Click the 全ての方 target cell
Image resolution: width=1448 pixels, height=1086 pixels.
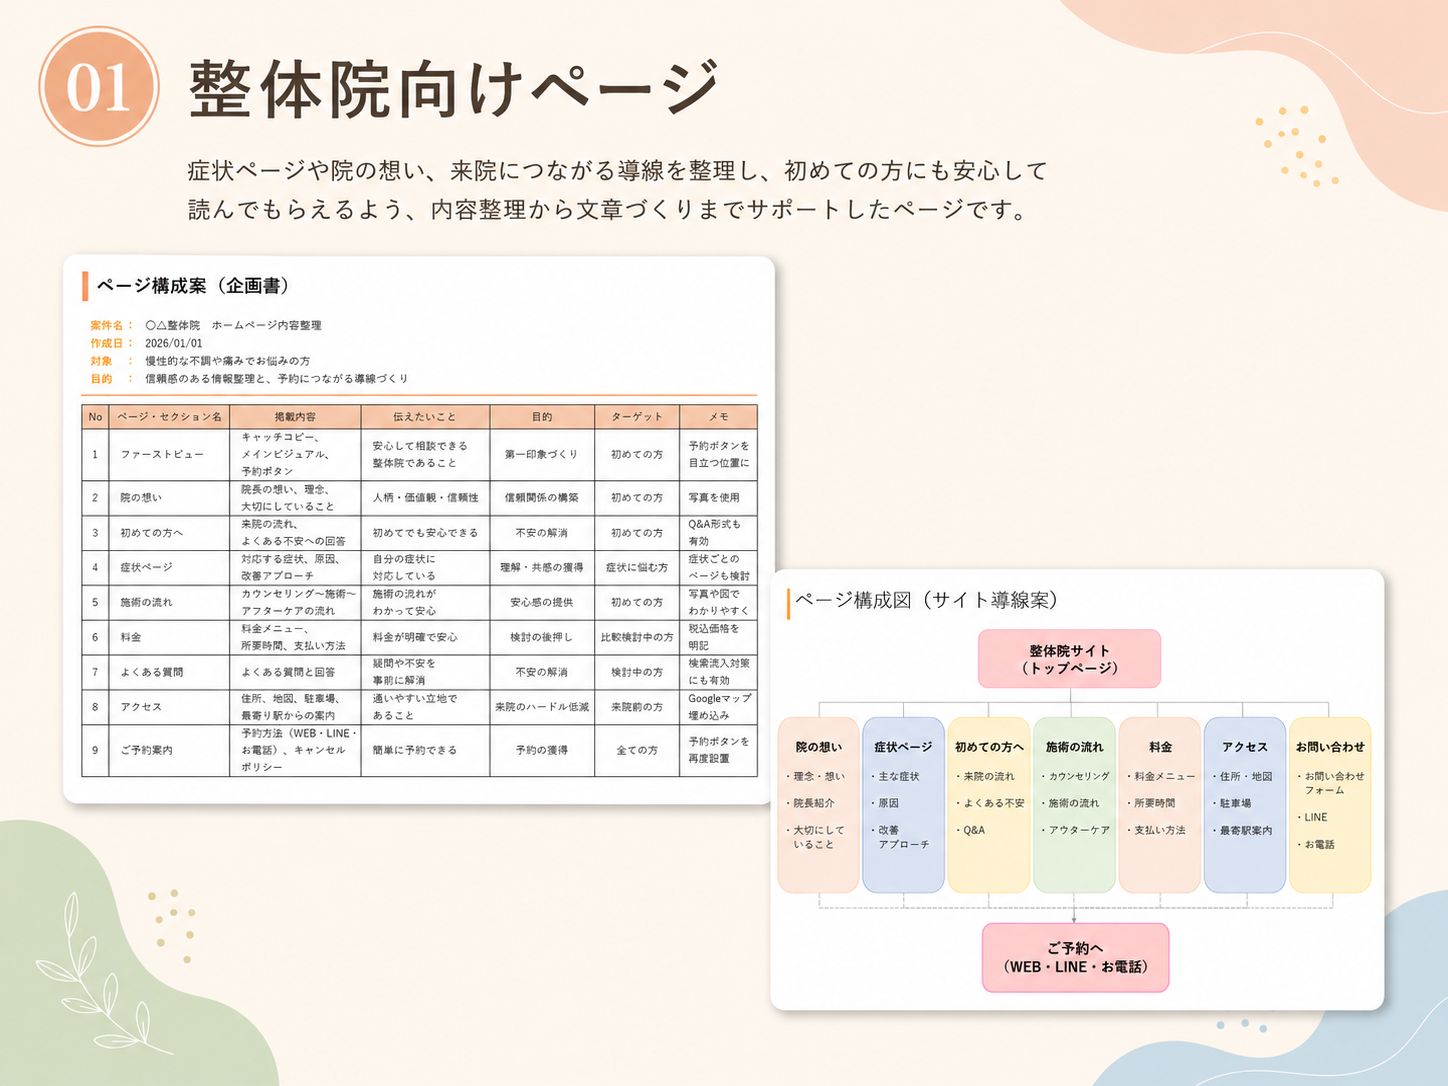(x=637, y=750)
